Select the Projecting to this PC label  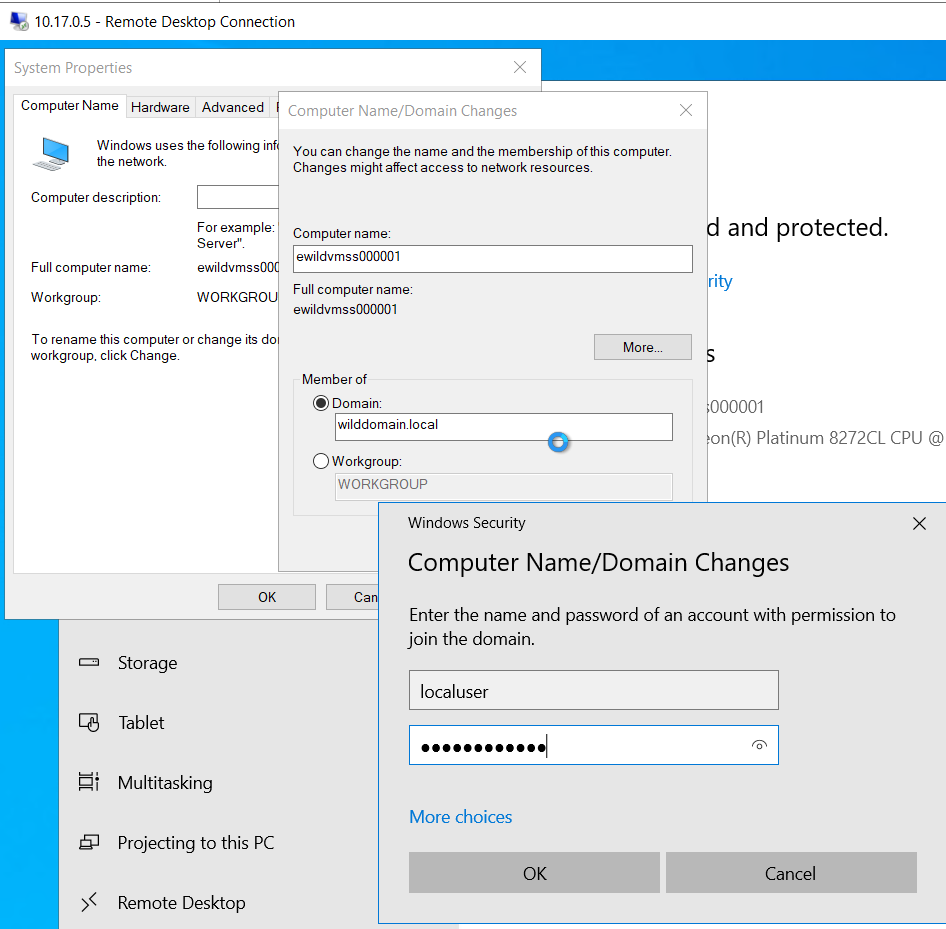(x=195, y=842)
